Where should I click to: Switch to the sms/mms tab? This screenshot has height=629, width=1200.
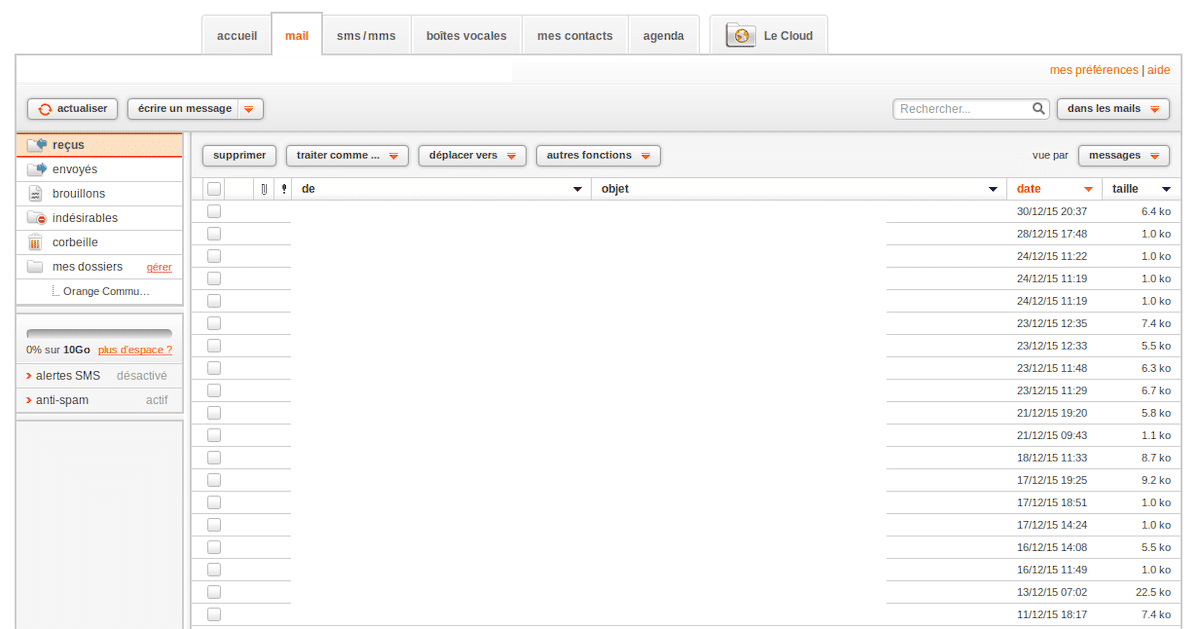(x=366, y=36)
